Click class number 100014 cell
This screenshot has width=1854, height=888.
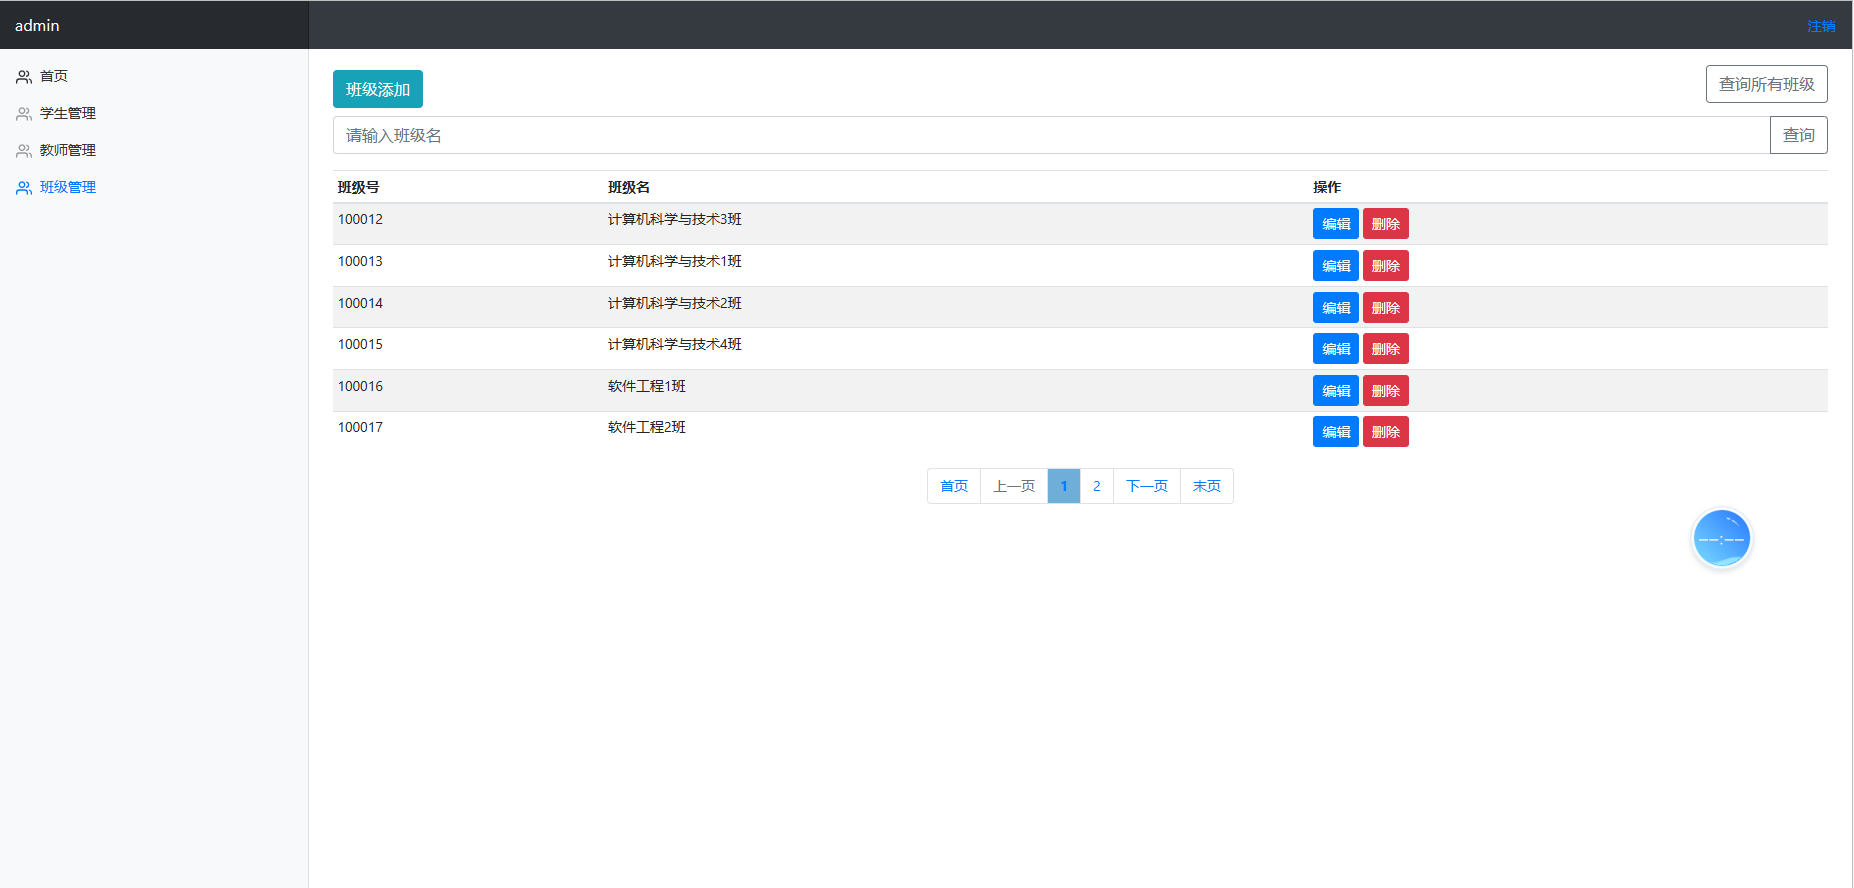click(360, 304)
